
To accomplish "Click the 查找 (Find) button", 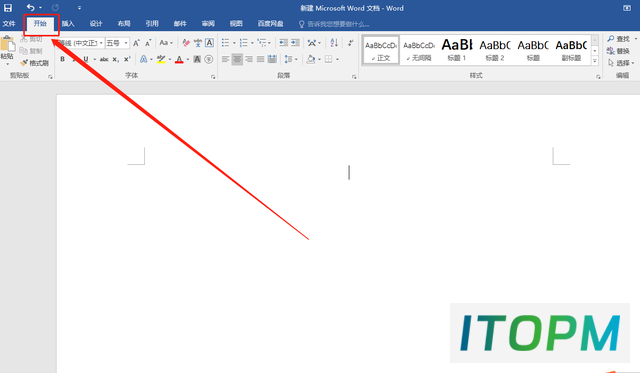I will (x=619, y=39).
